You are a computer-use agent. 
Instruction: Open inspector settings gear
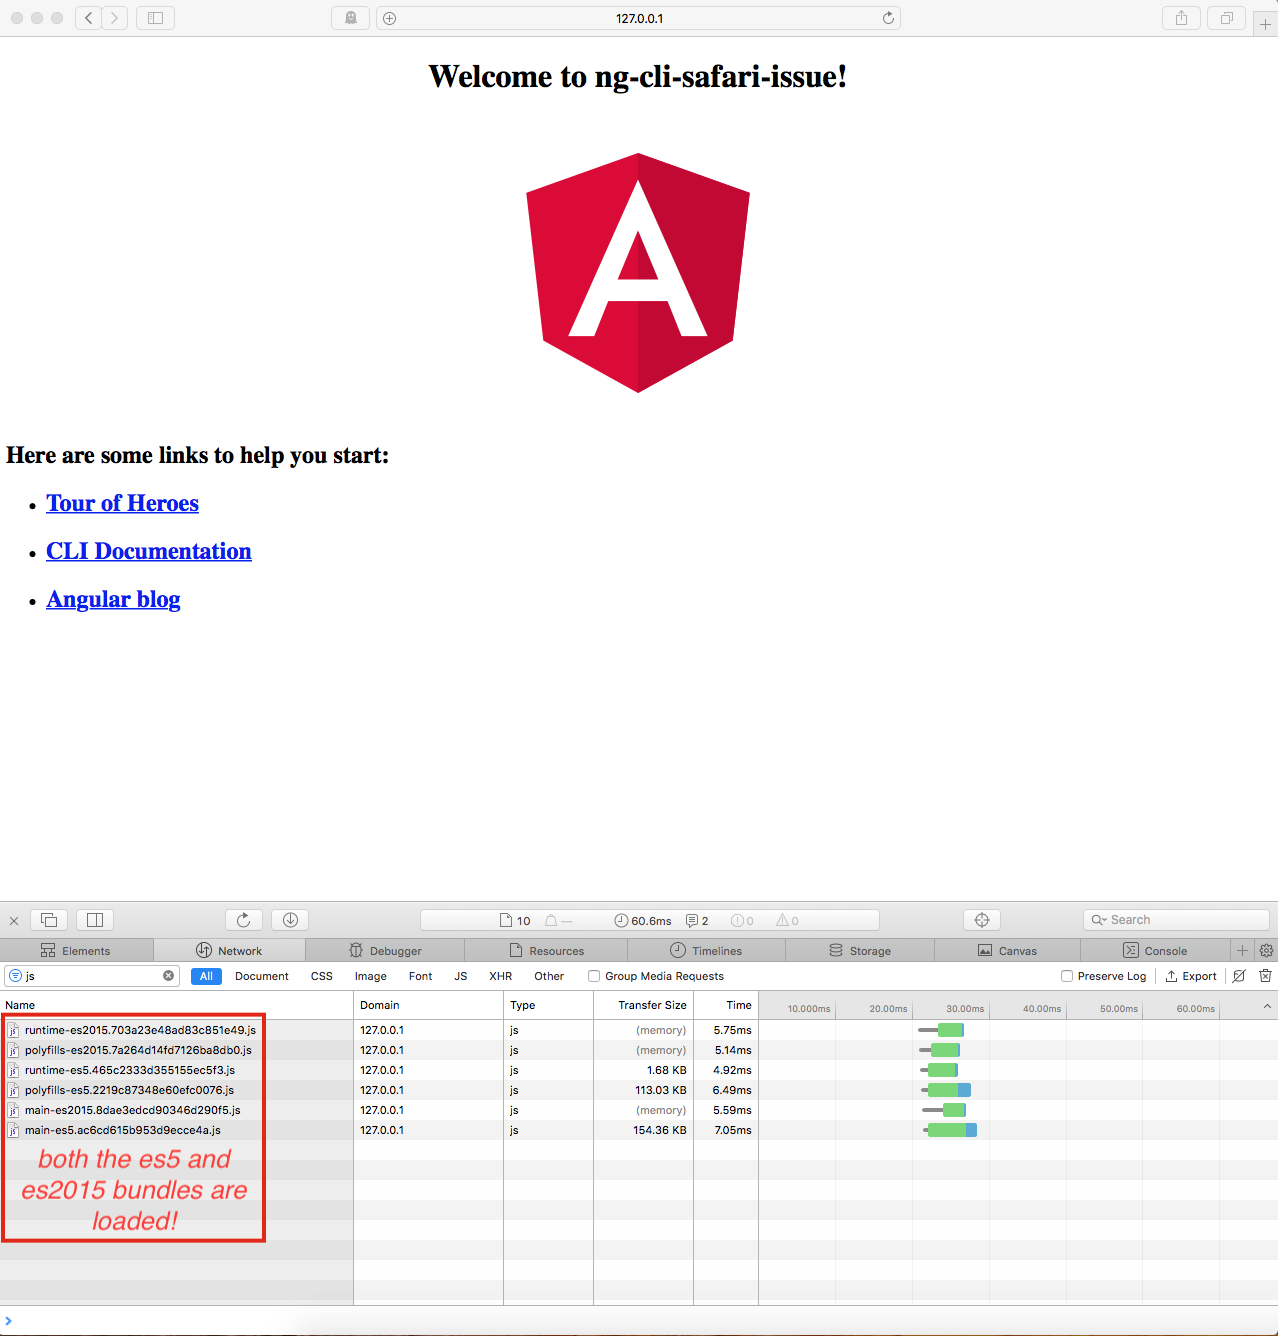coord(1266,950)
